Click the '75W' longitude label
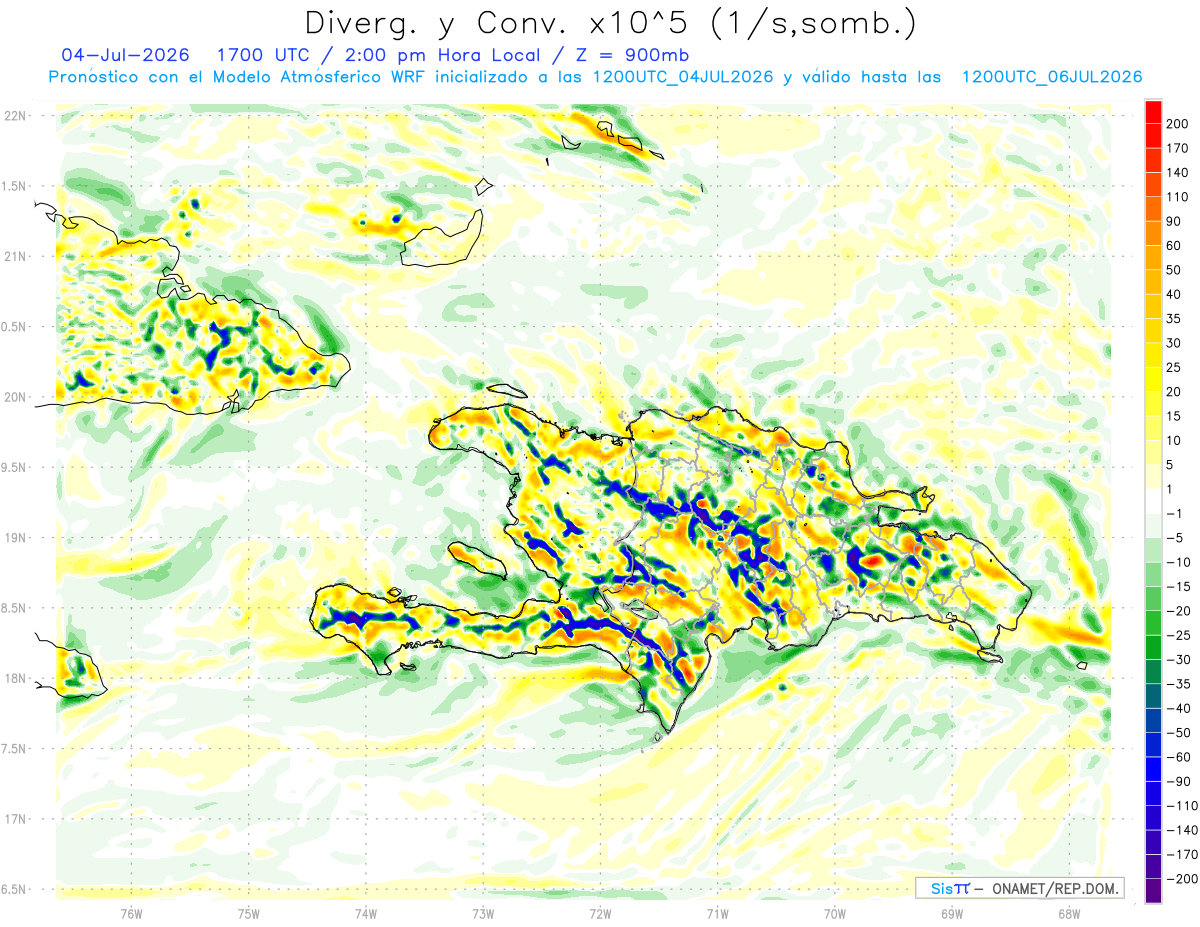The height and width of the screenshot is (927, 1200). pos(249,913)
